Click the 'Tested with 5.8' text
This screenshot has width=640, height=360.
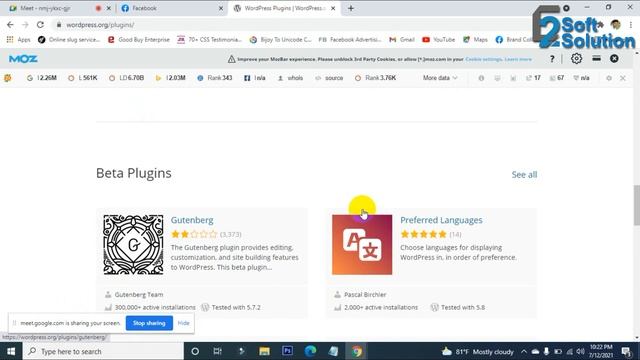pyautogui.click(x=463, y=307)
